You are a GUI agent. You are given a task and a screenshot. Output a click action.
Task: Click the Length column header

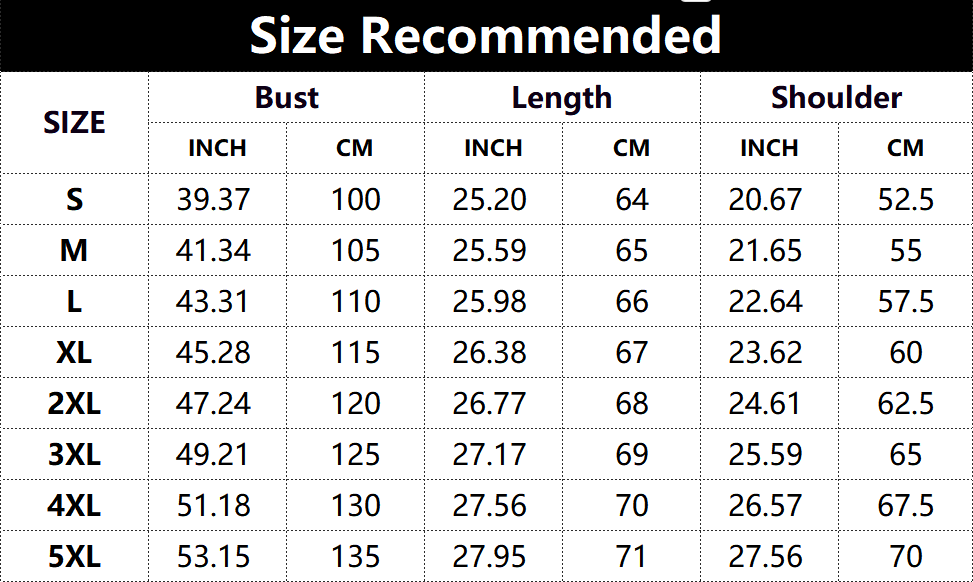(562, 98)
